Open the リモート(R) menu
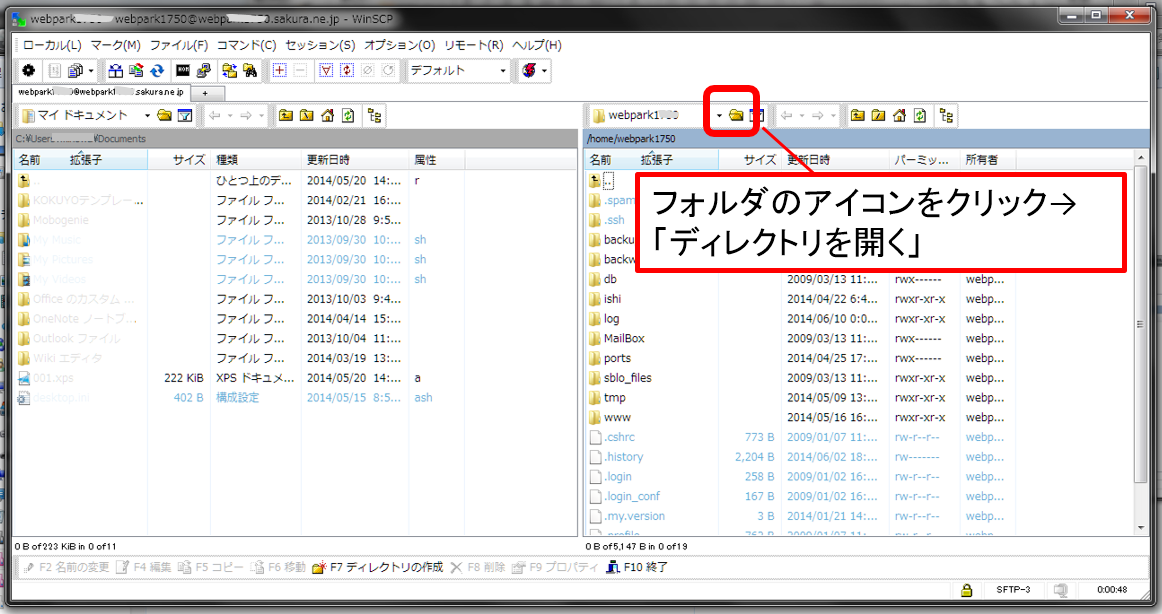This screenshot has height=614, width=1162. [x=474, y=45]
